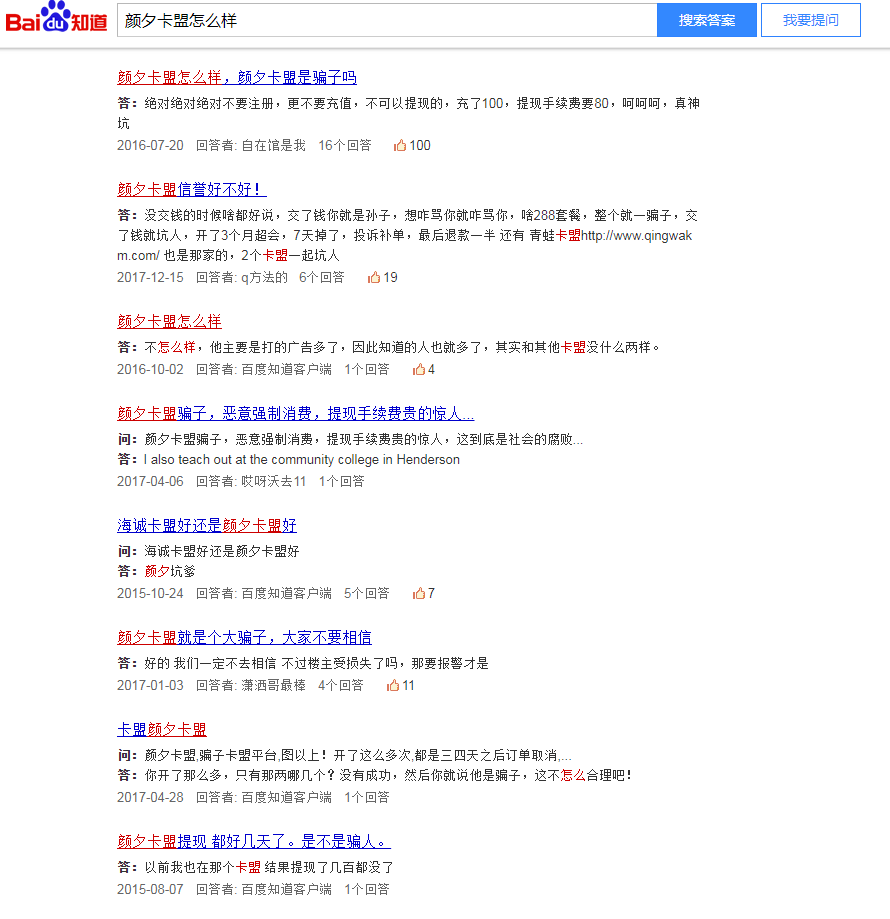Click thumbs-up icon with 19 likes

[x=374, y=277]
